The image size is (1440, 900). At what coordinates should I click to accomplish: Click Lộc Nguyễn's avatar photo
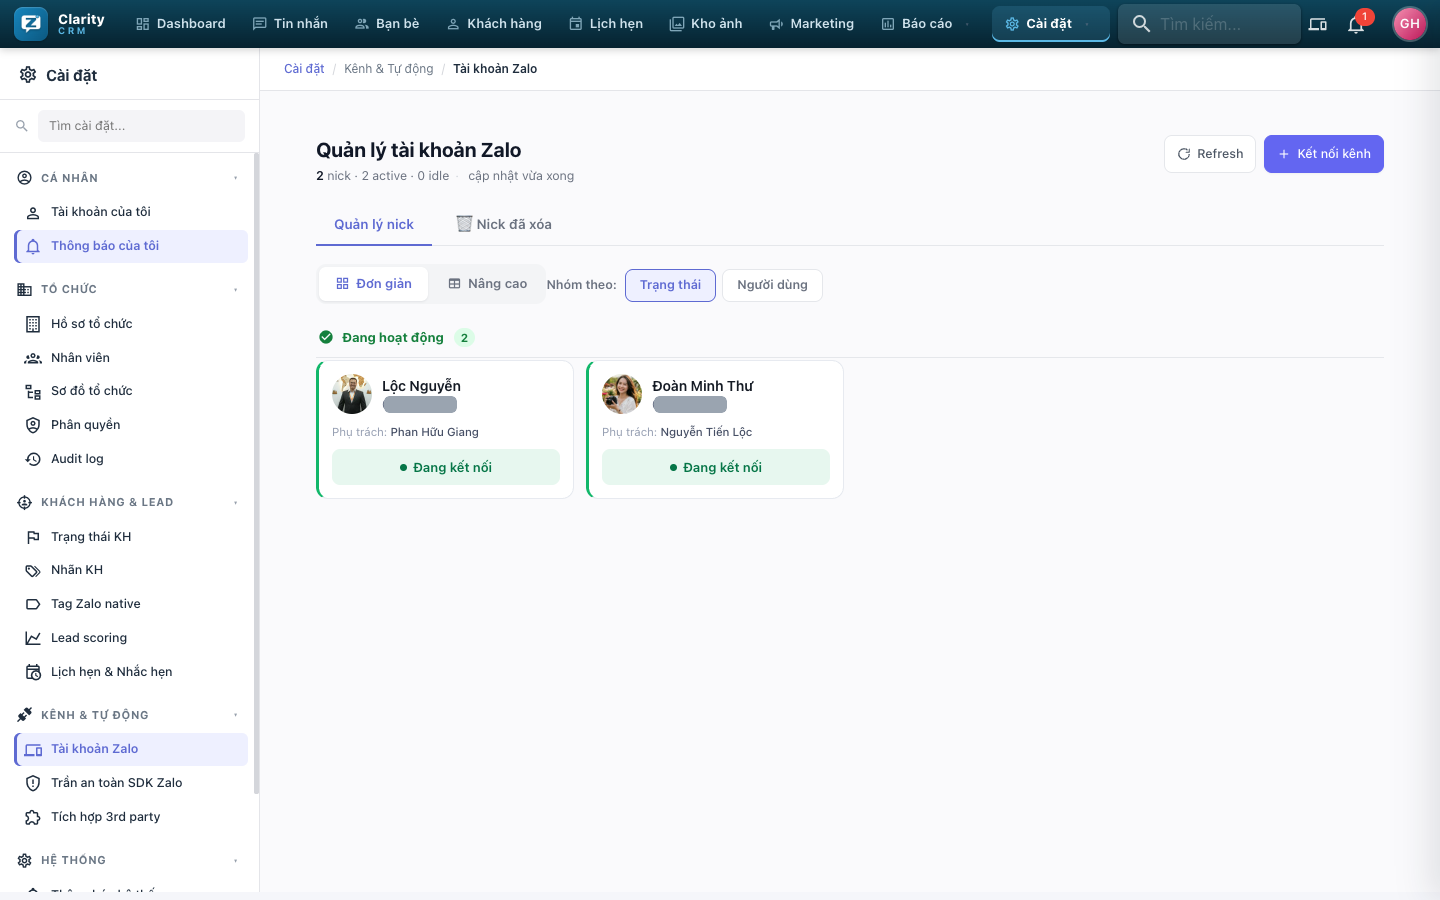pos(352,394)
